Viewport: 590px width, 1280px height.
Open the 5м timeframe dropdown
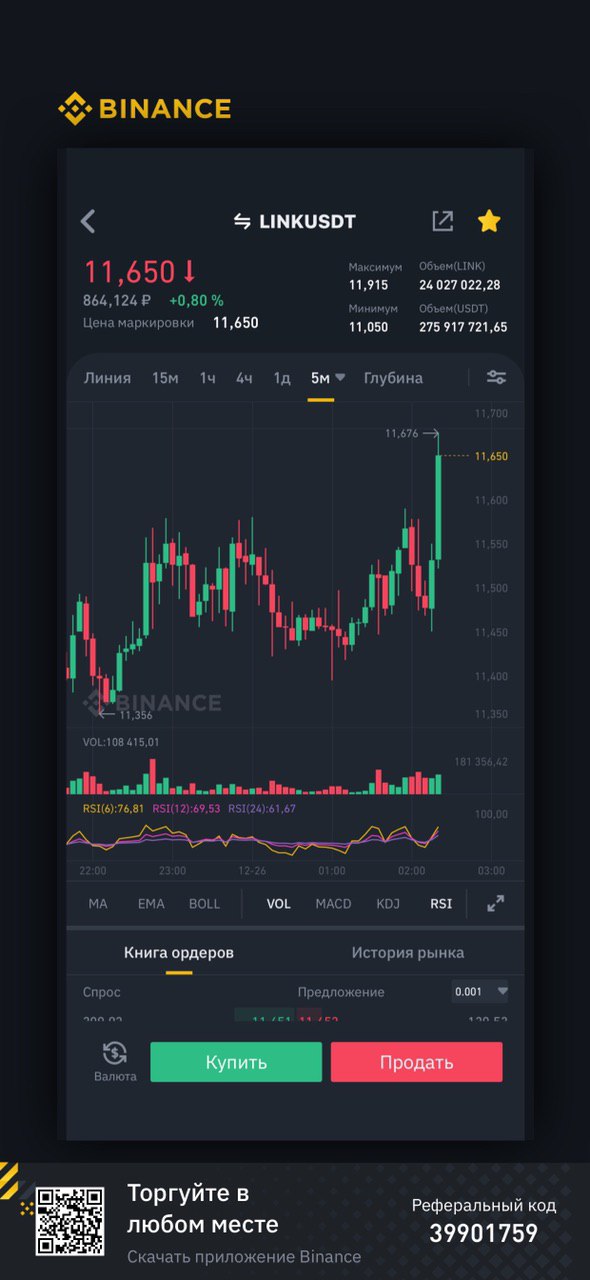tap(327, 377)
